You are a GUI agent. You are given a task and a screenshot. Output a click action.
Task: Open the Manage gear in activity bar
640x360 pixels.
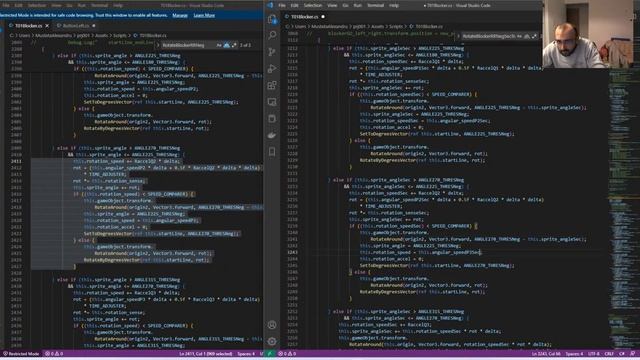click(x=272, y=341)
